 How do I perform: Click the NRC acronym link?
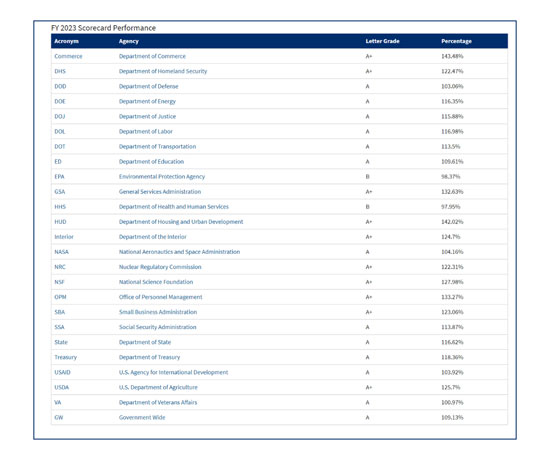click(x=60, y=267)
